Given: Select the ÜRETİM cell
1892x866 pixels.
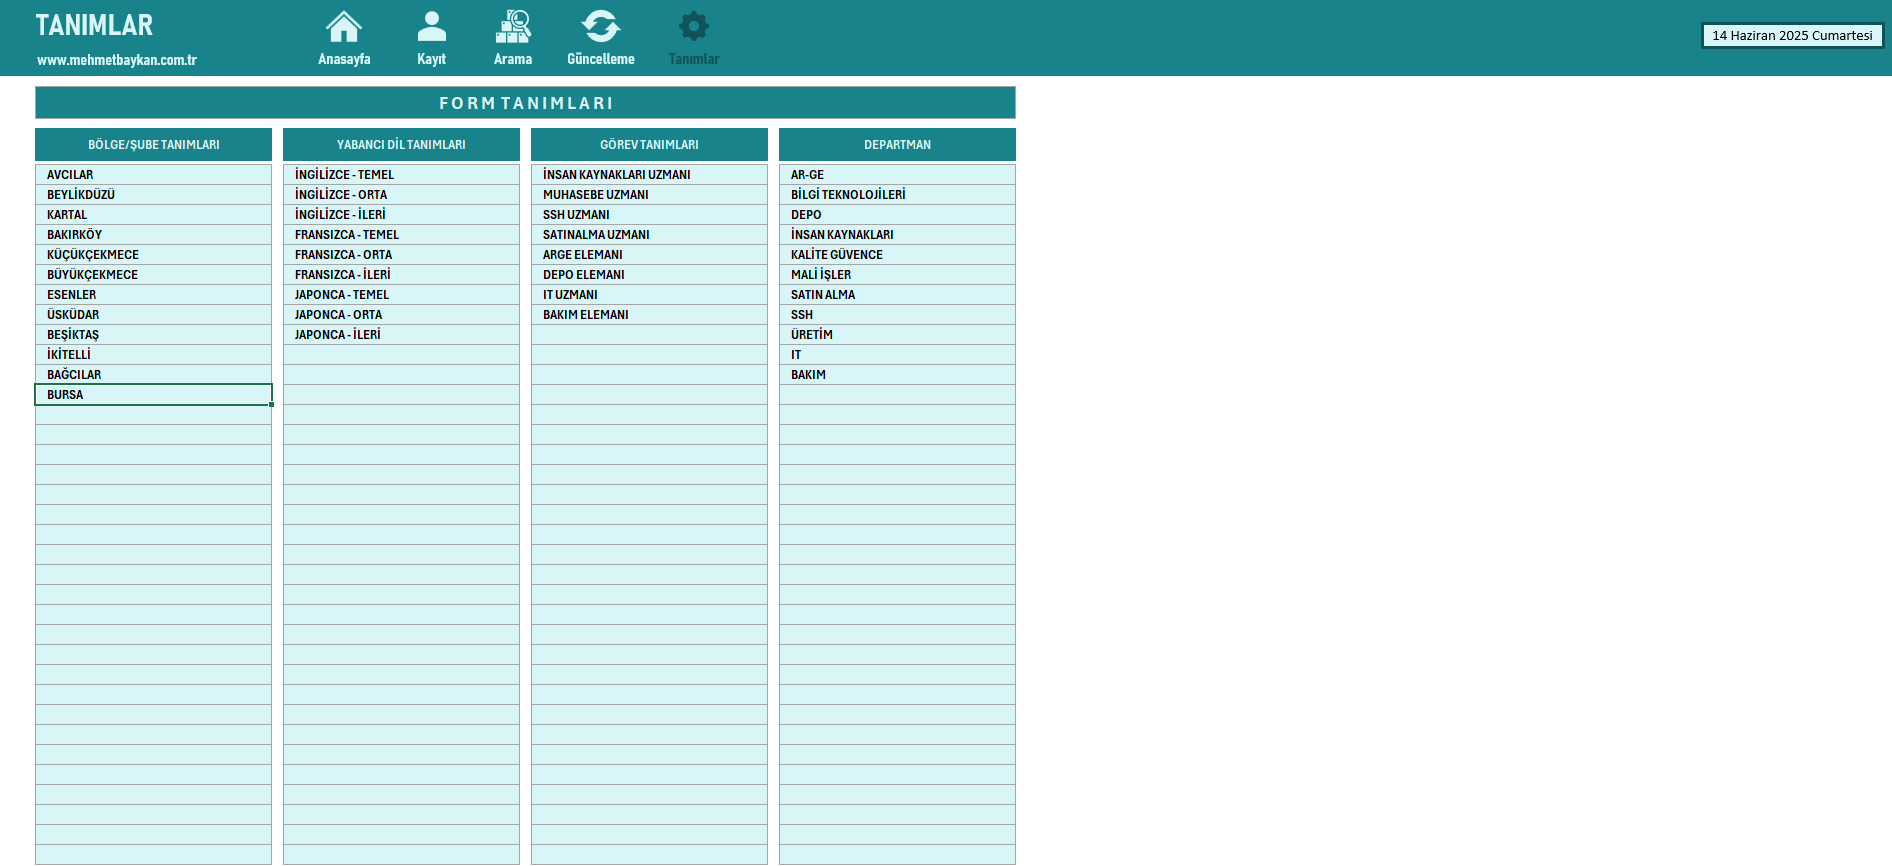Looking at the screenshot, I should [897, 335].
